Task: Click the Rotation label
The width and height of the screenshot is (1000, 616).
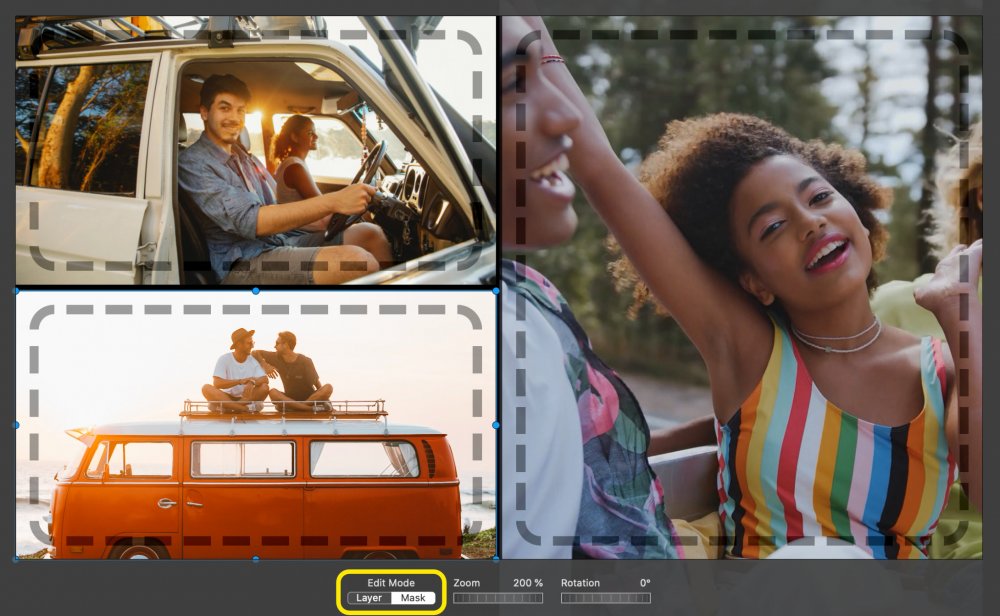Action: (x=580, y=583)
